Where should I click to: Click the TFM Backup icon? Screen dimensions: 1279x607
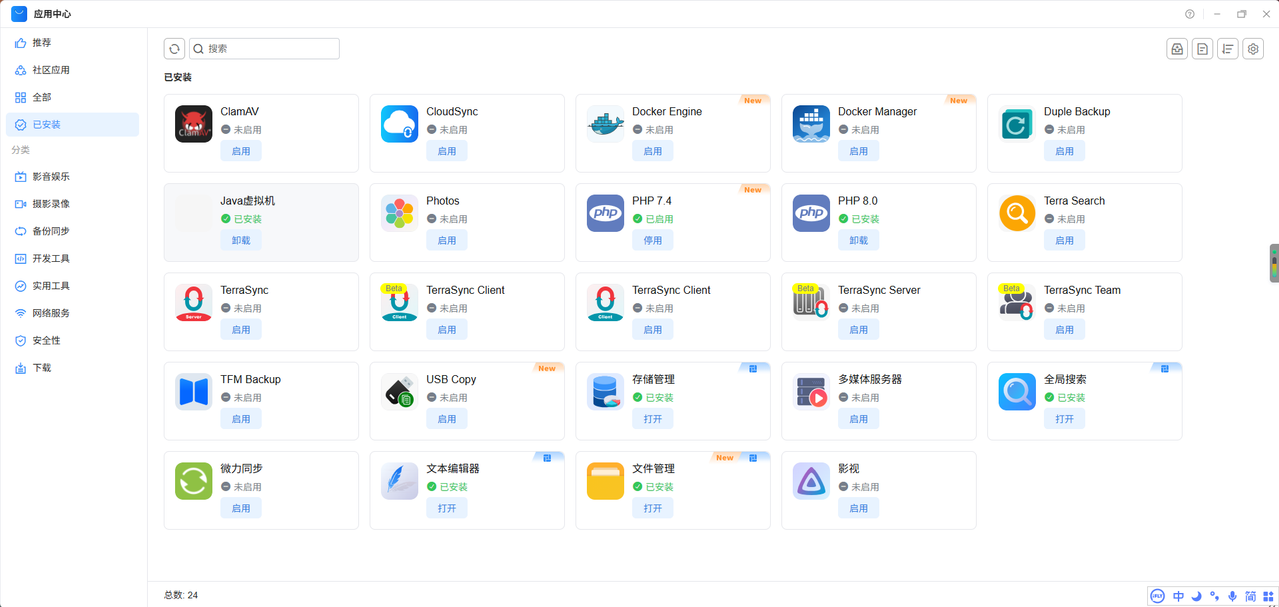click(x=193, y=392)
